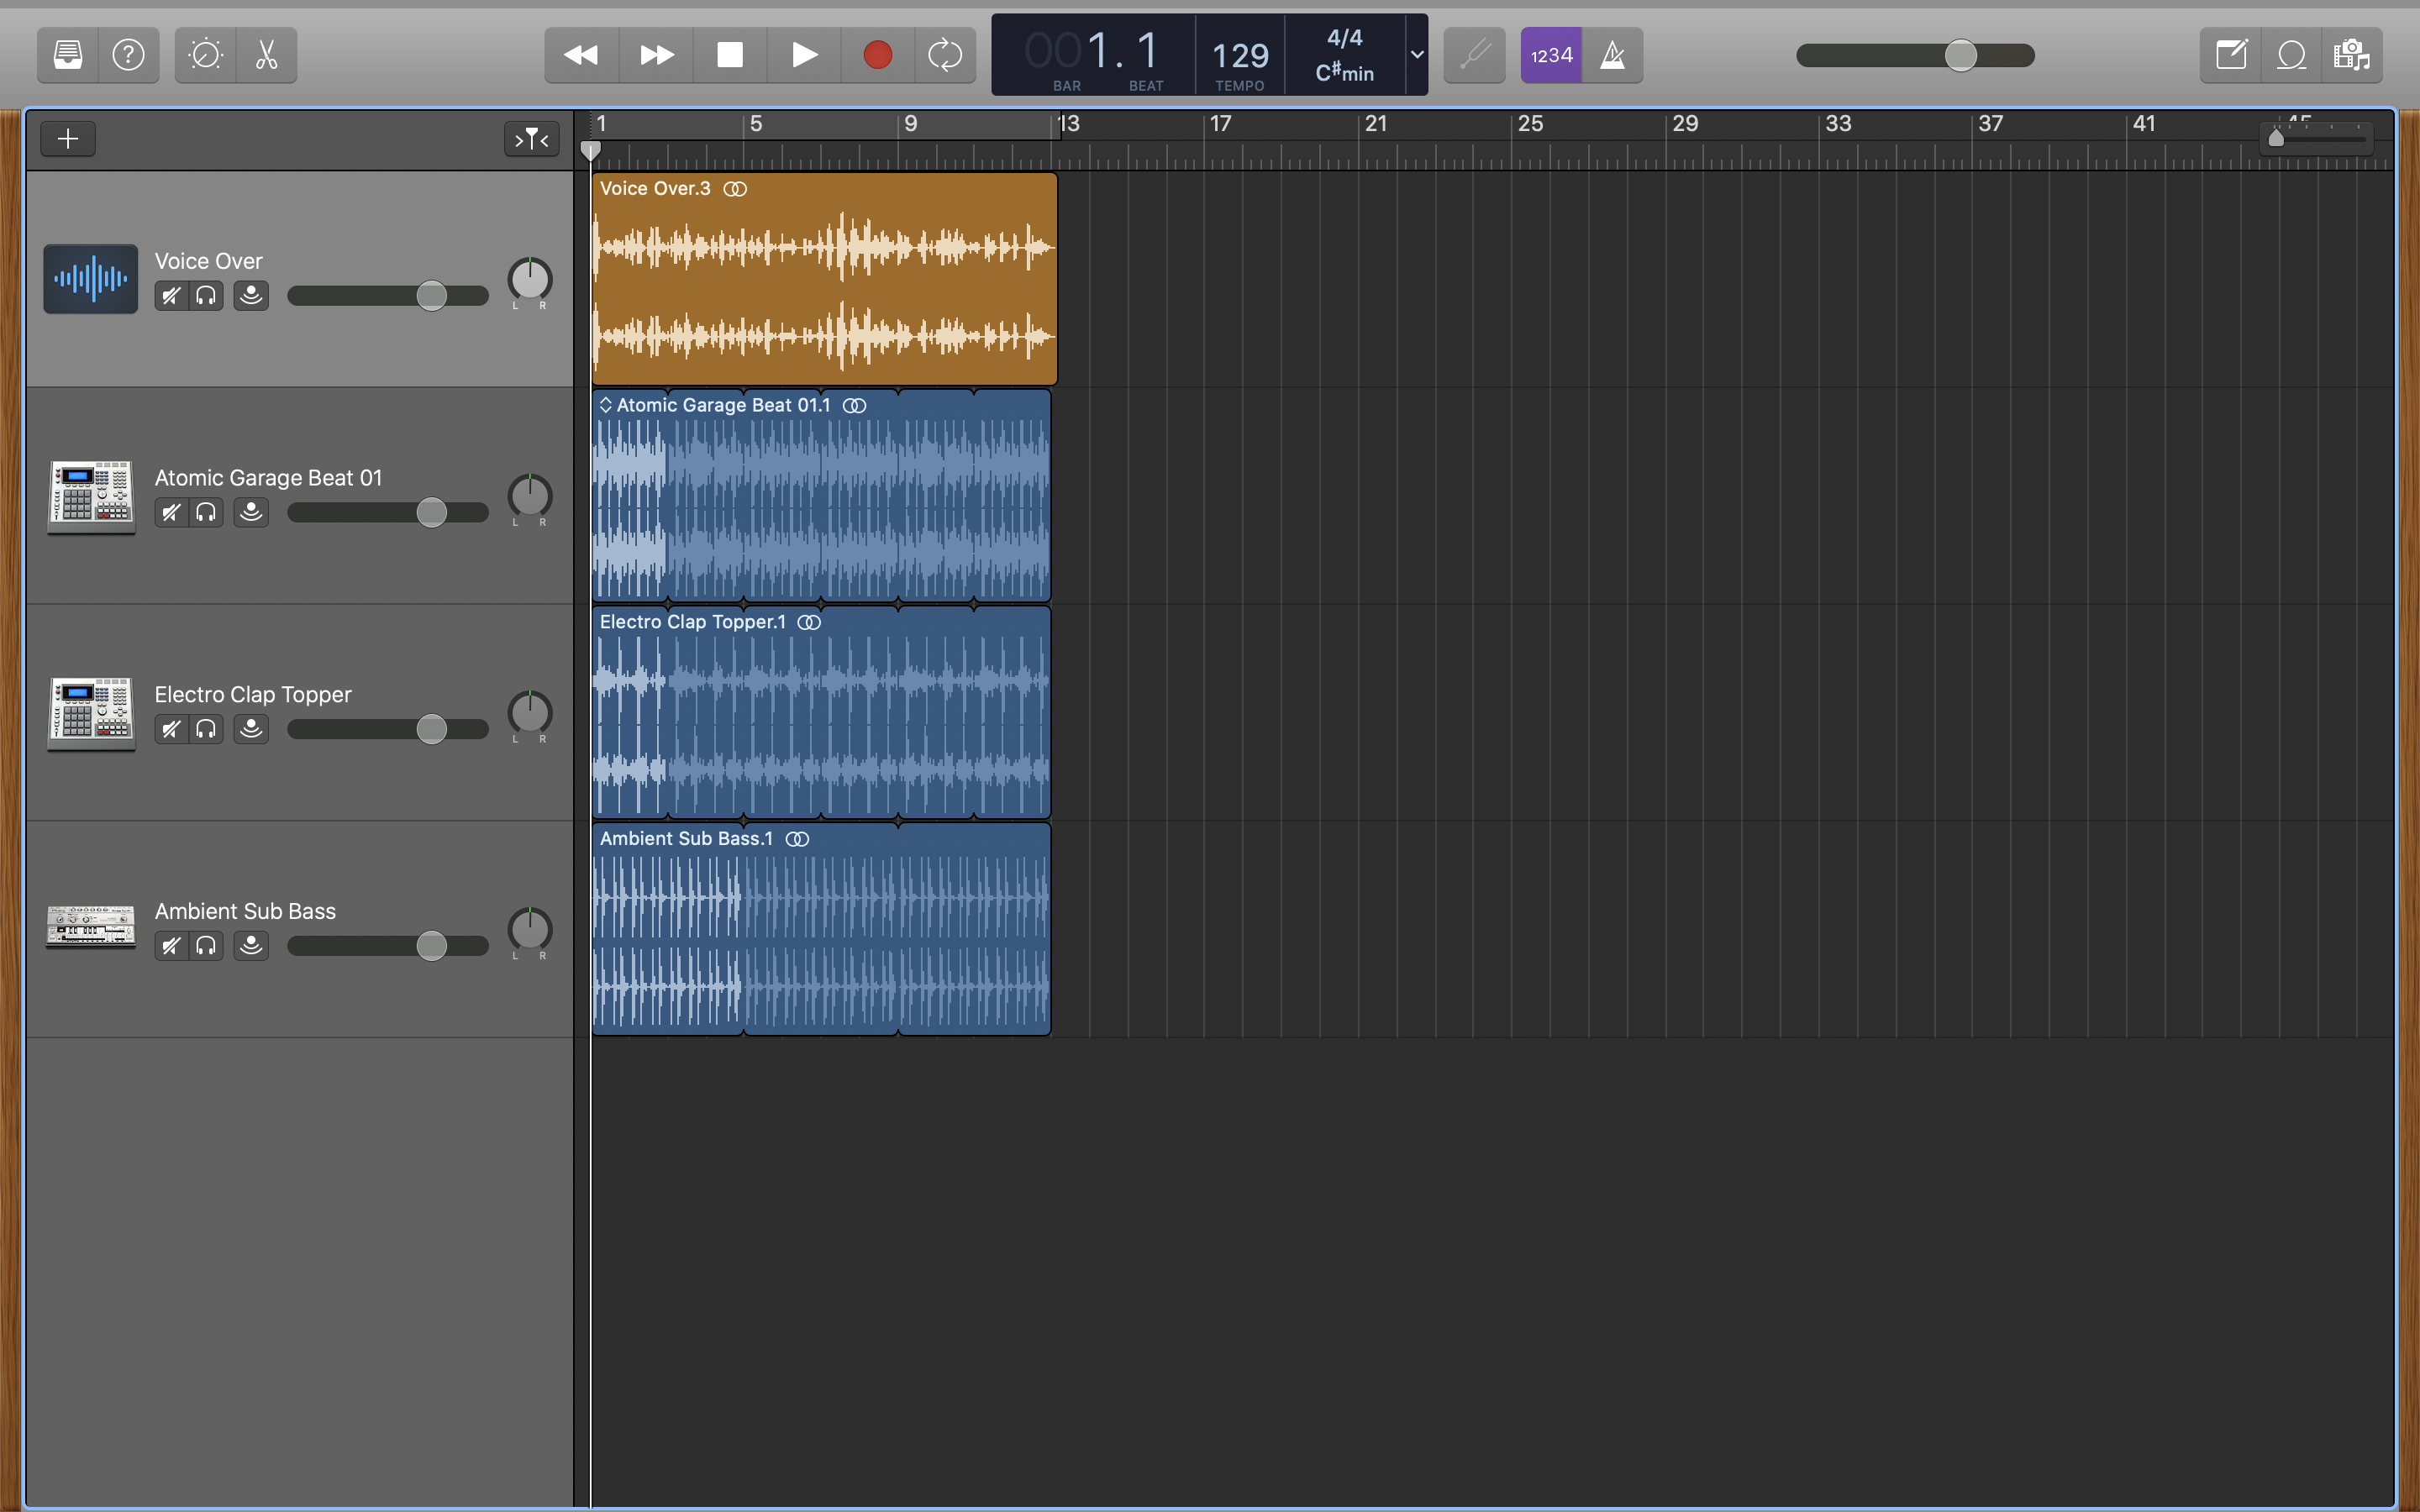
Task: Click the red Record button
Action: (x=877, y=55)
